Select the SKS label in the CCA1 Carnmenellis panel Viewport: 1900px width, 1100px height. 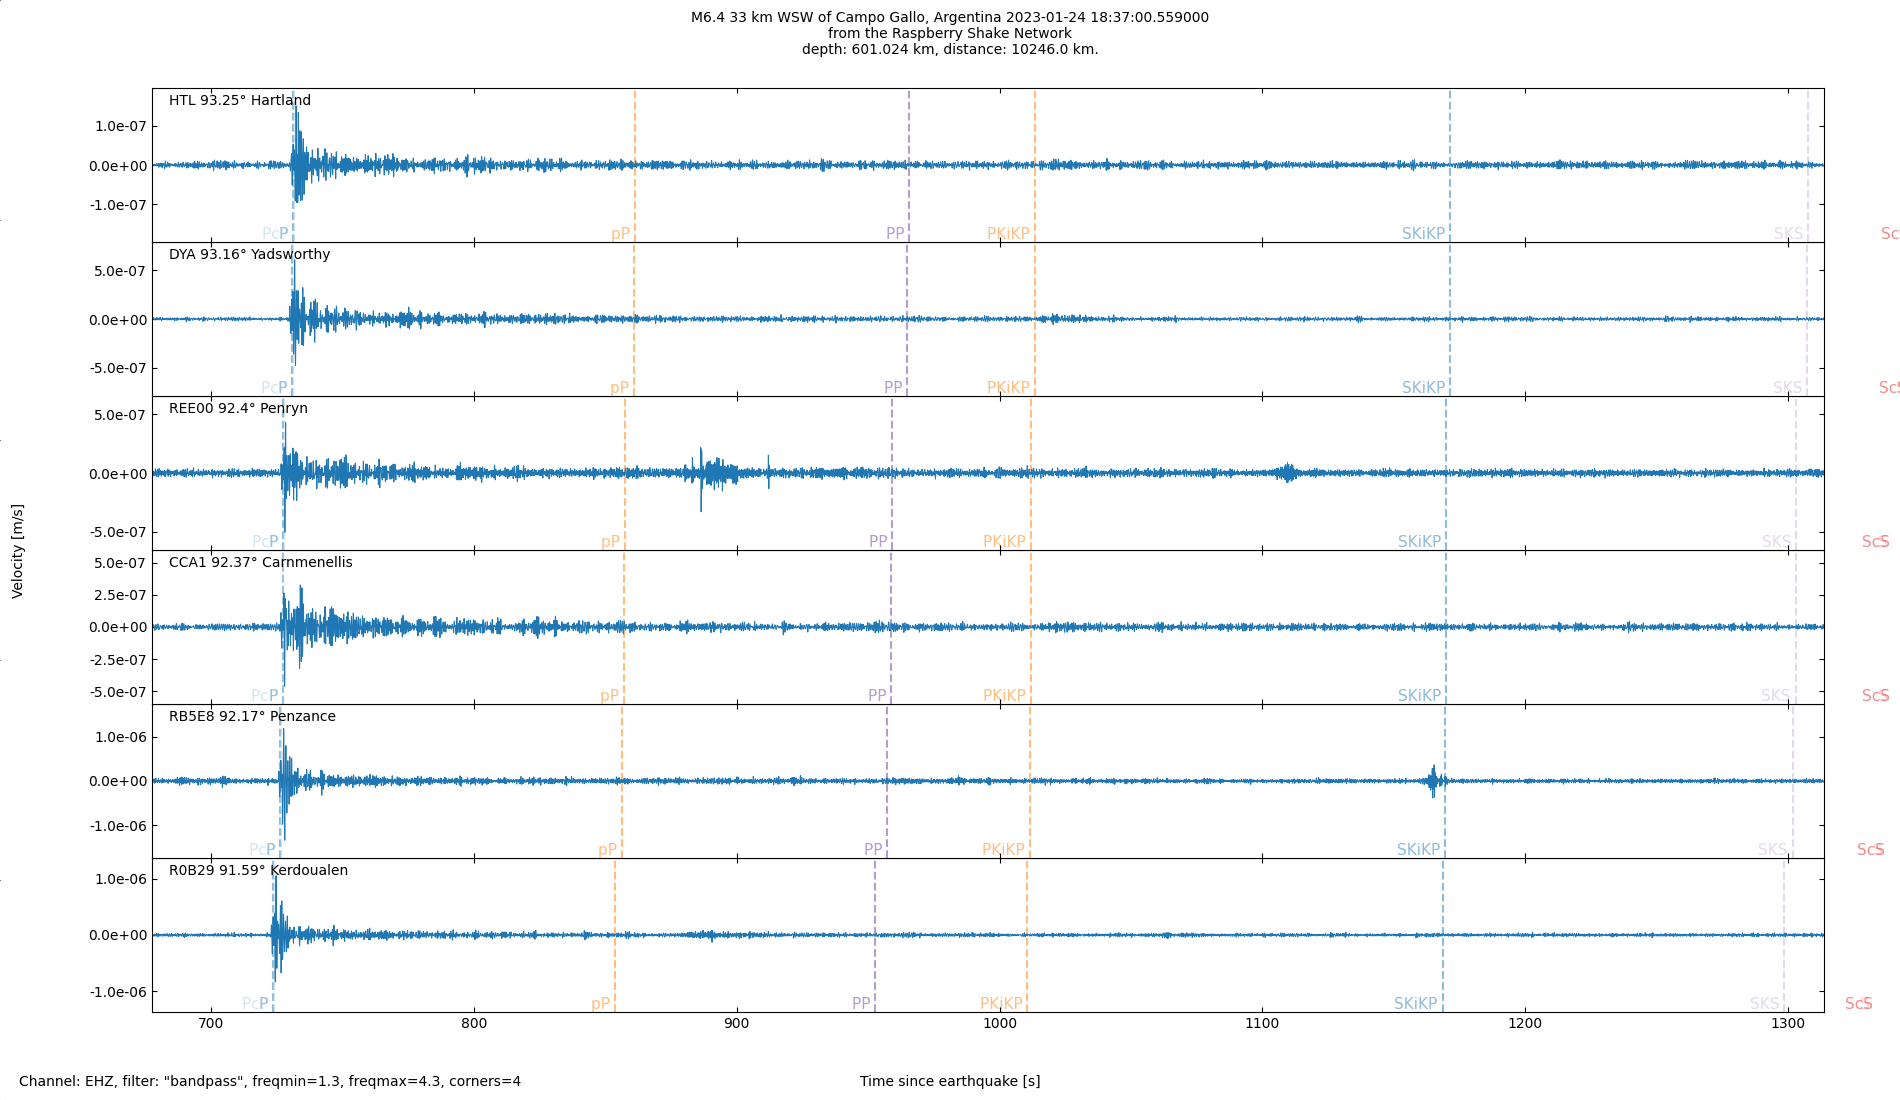(x=1776, y=696)
